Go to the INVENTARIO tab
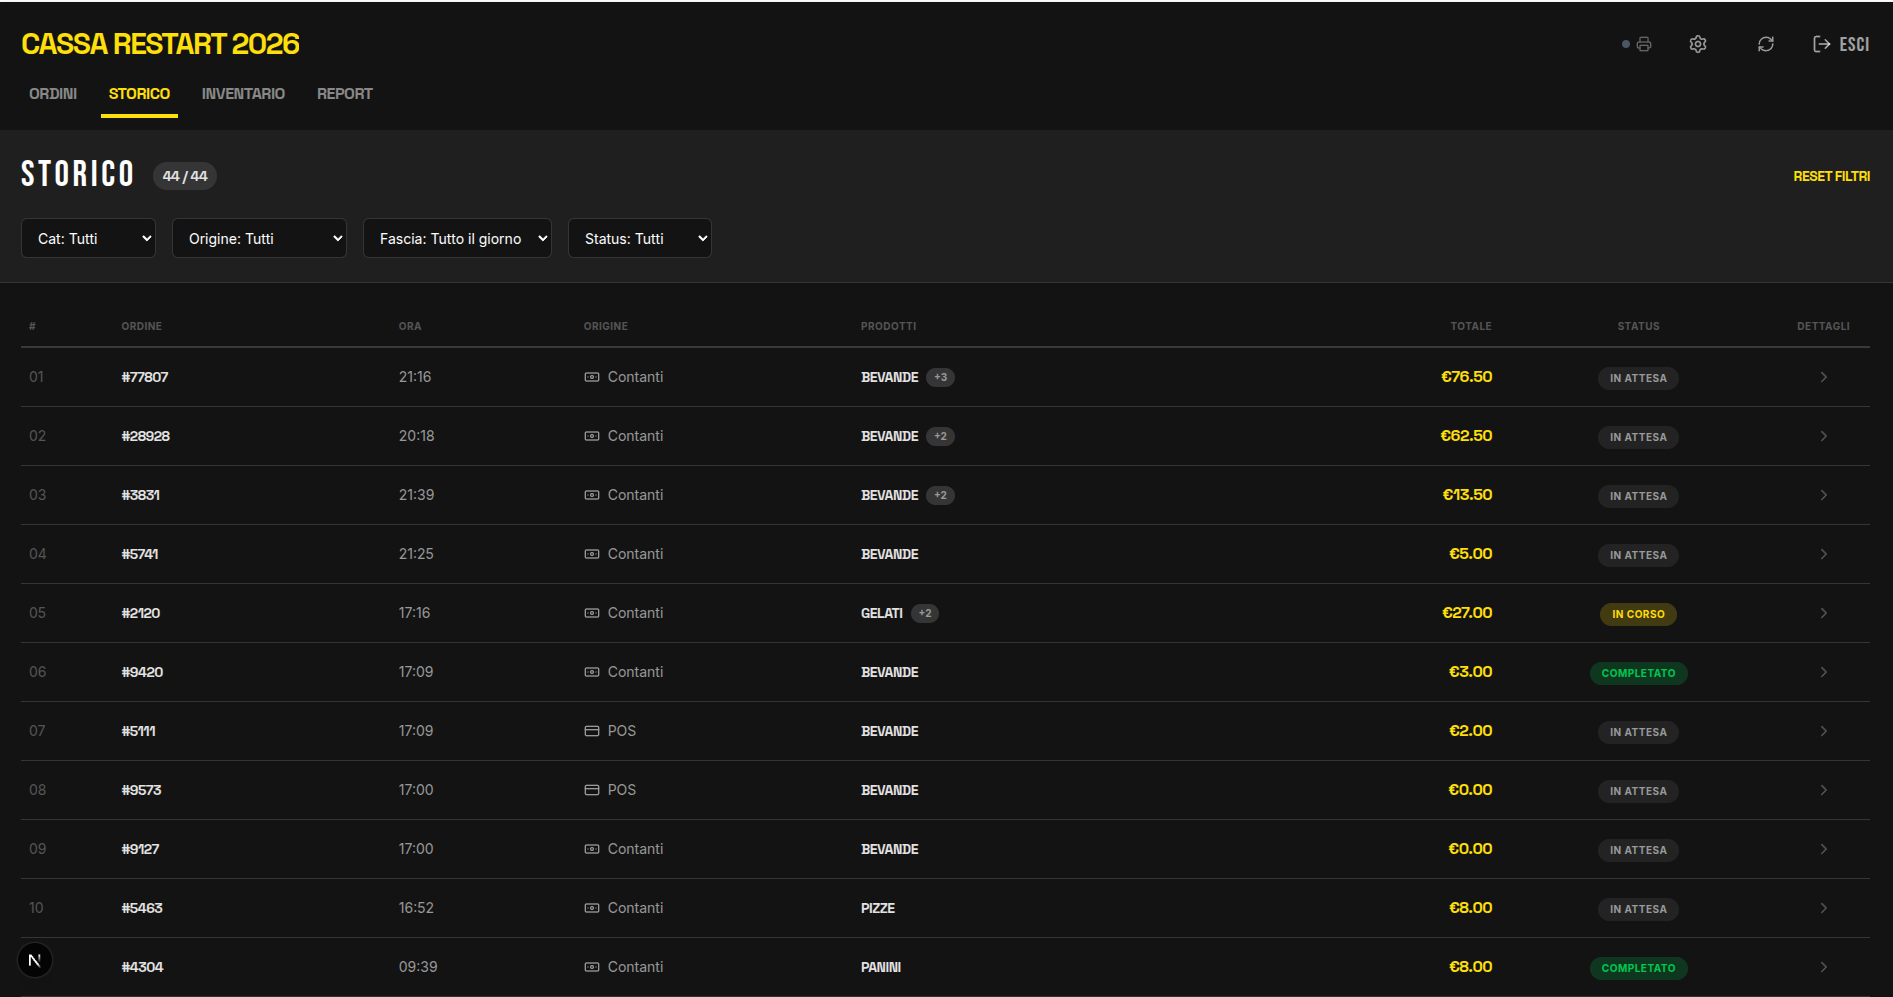Screen dimensions: 1893x997 click(243, 94)
